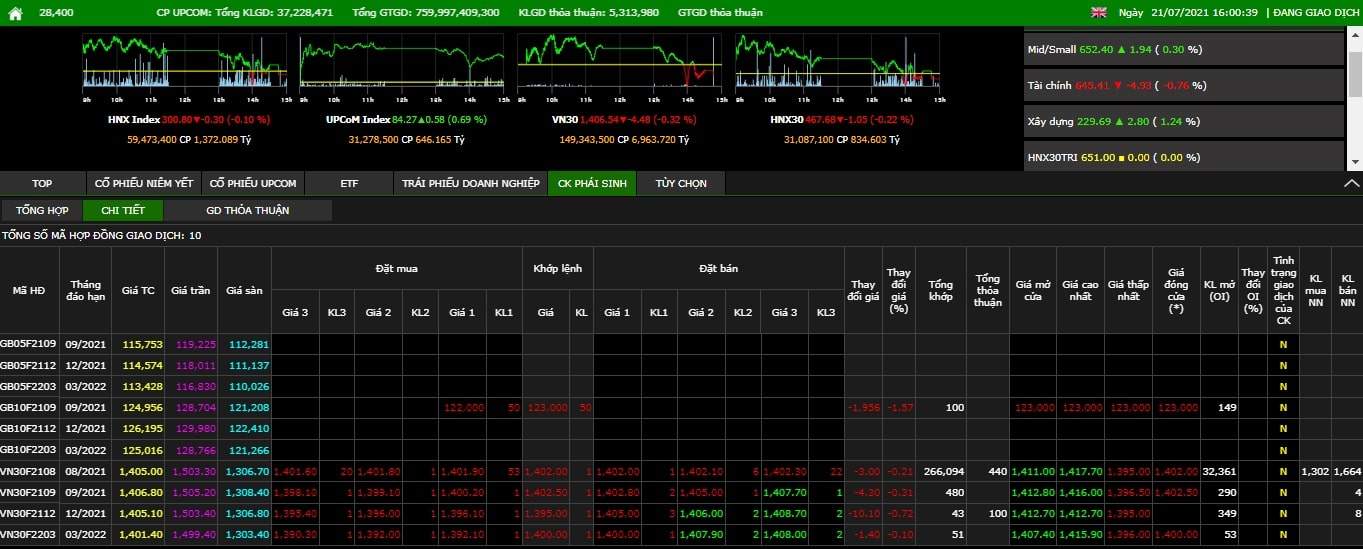The height and width of the screenshot is (549, 1363).
Task: Select the Xây dựng sector index row
Action: 1183,121
